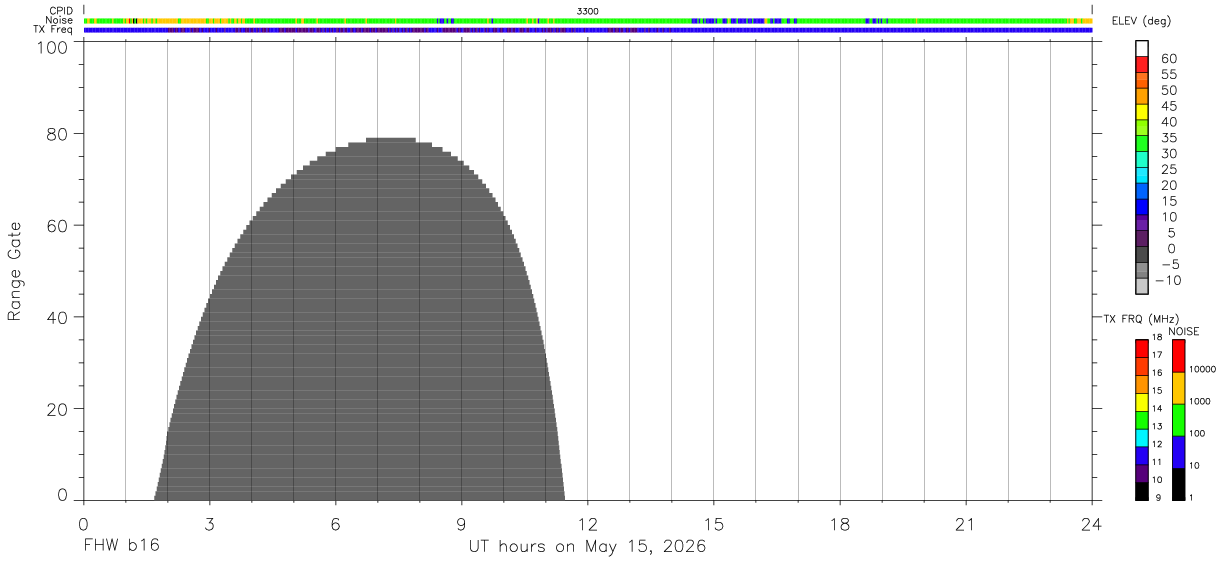Click the 12 tick label on time axis
The height and width of the screenshot is (567, 1228).
pyautogui.click(x=588, y=524)
